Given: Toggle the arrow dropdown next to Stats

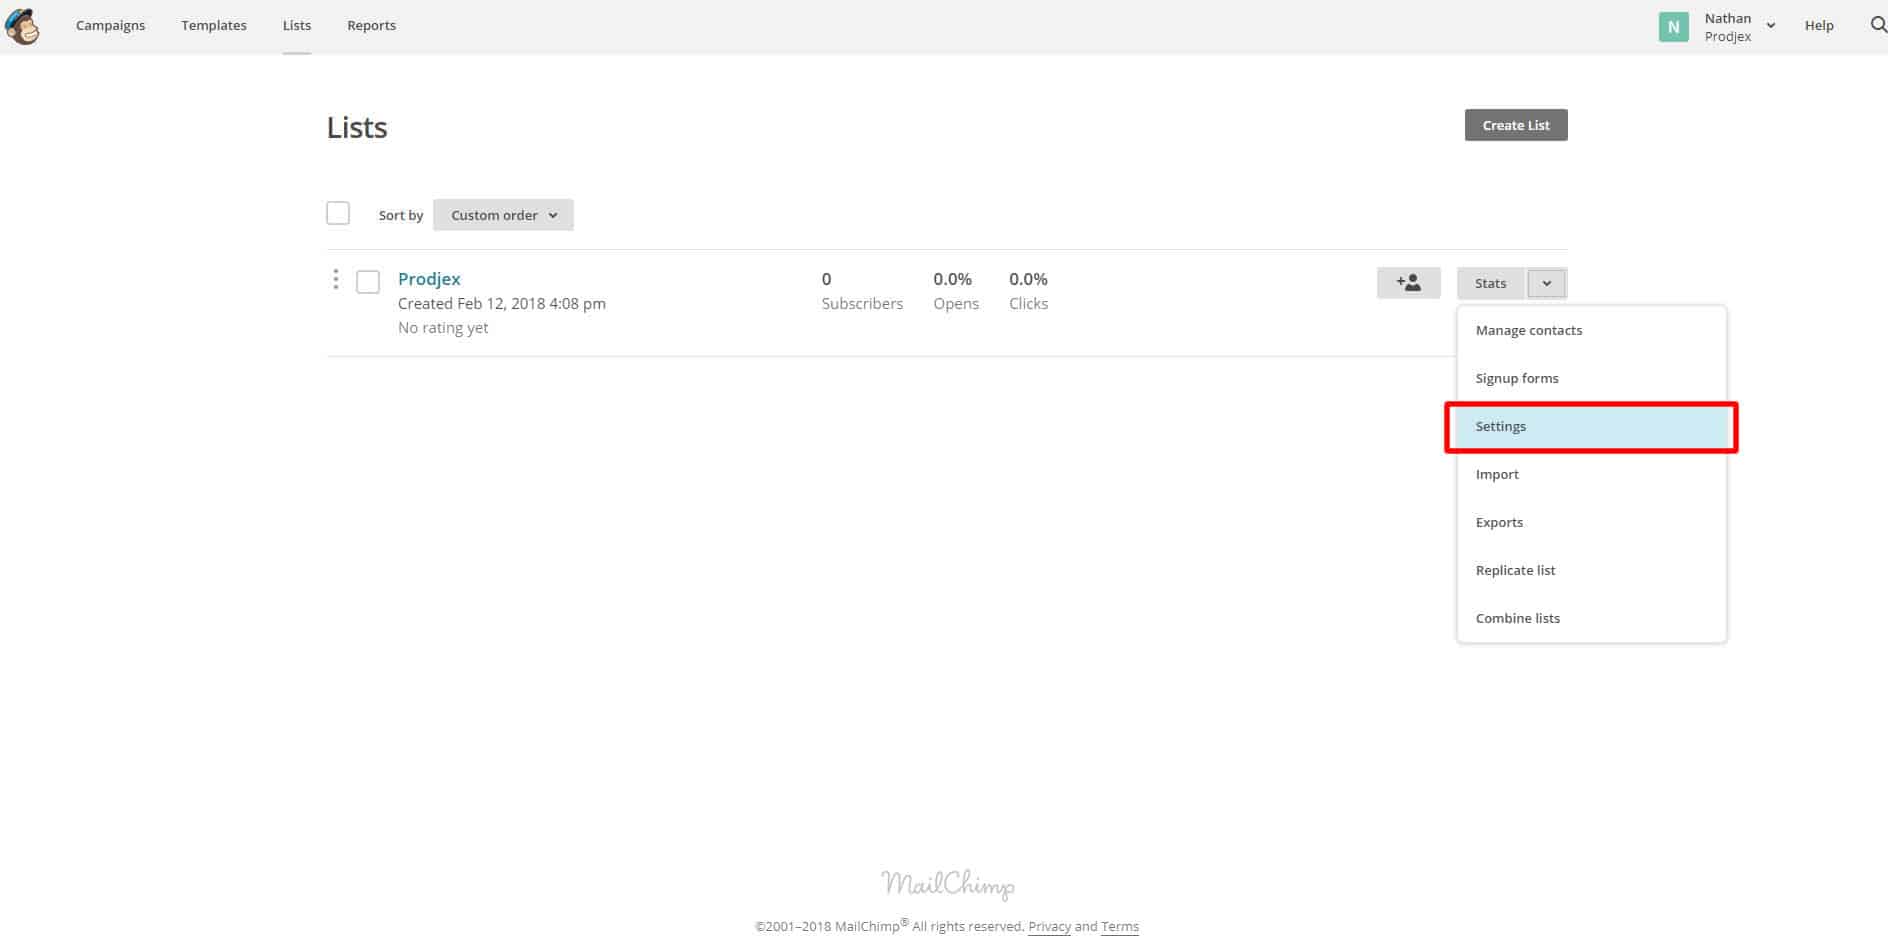Looking at the screenshot, I should tap(1546, 283).
